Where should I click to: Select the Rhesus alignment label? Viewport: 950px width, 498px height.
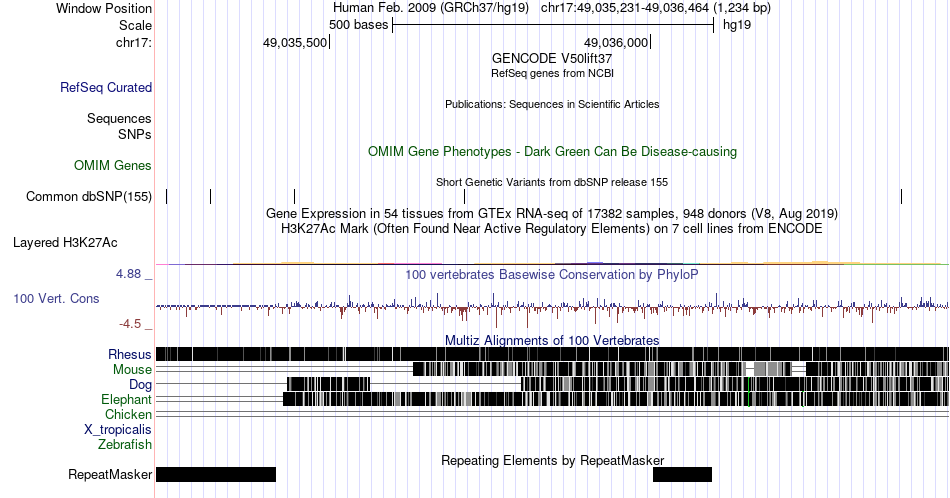(x=130, y=354)
